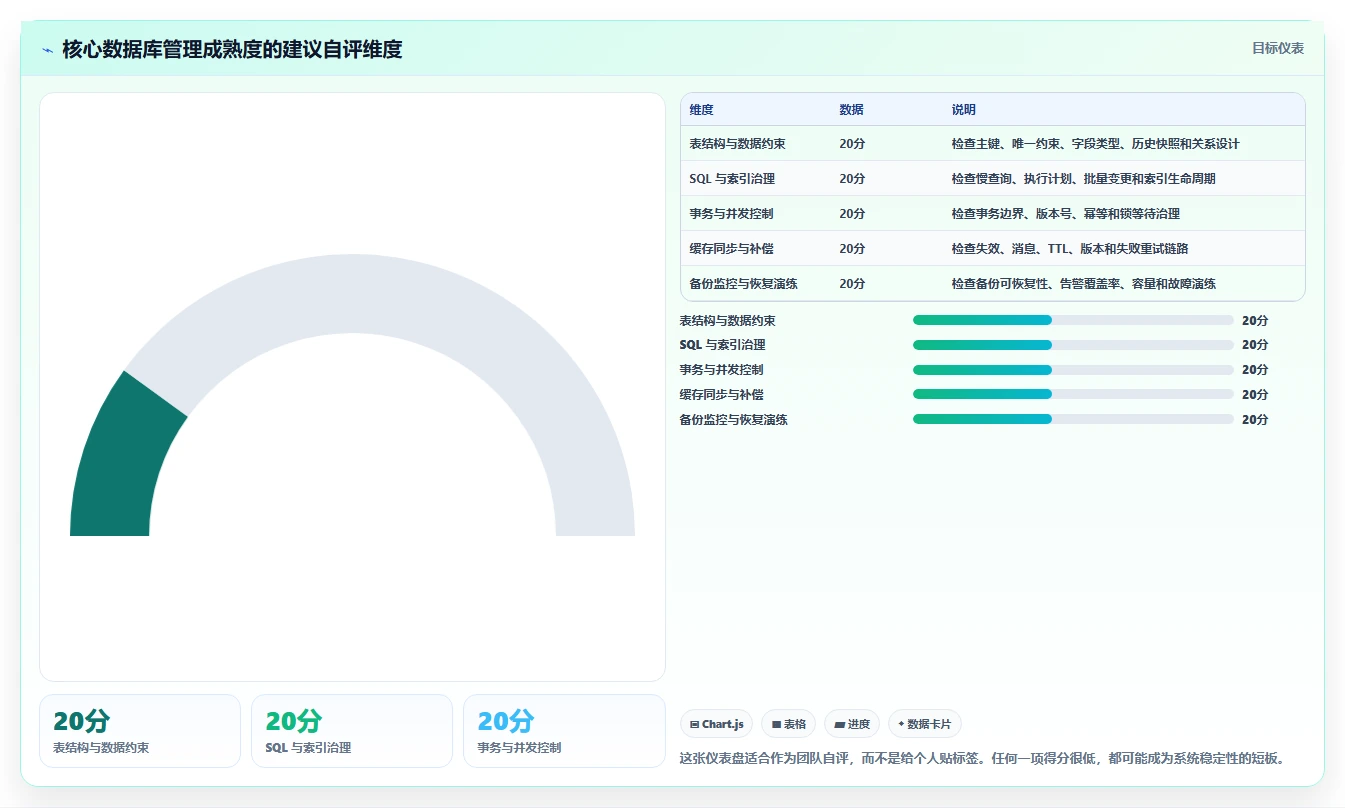Select table cell 表结构与数据约束
Image resolution: width=1345 pixels, height=808 pixels.
pos(737,144)
